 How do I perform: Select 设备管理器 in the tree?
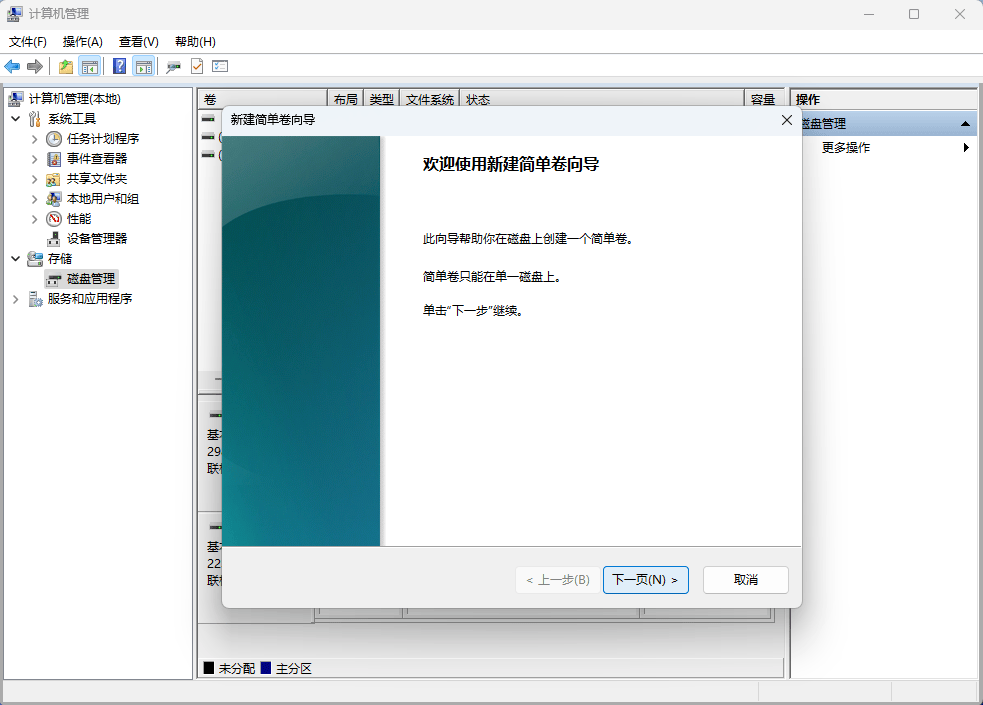(96, 238)
